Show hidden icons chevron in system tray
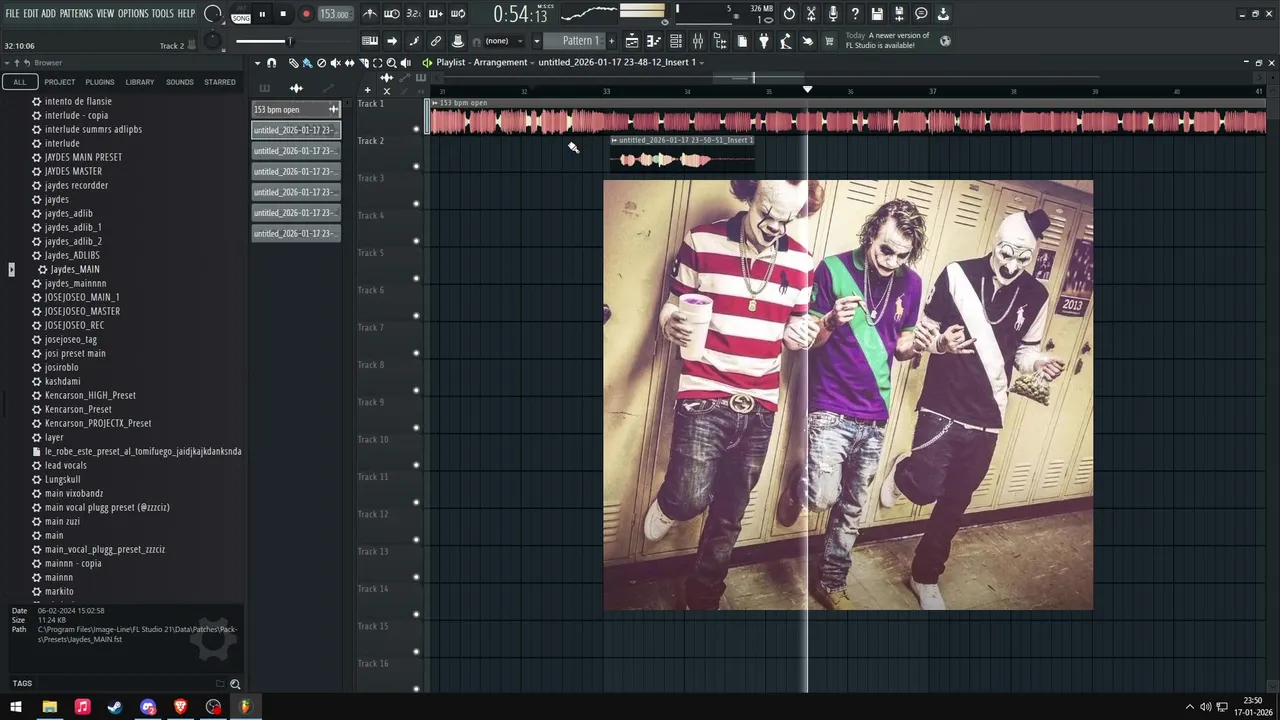1280x720 pixels. 1189,707
